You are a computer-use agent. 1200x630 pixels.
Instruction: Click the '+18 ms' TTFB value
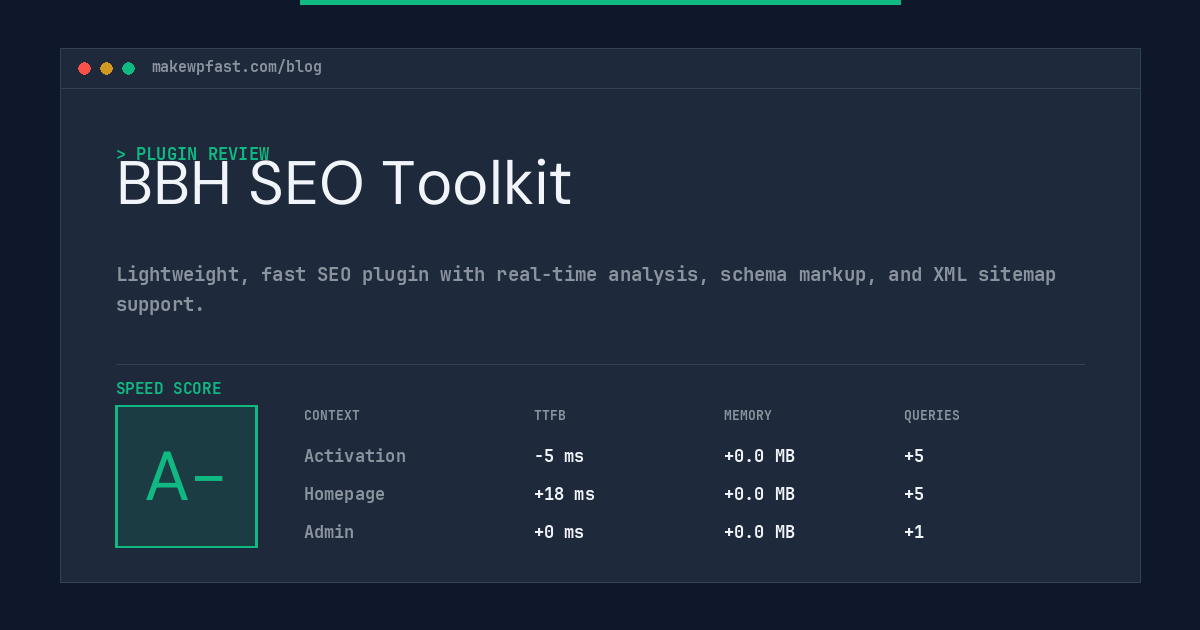pos(564,494)
